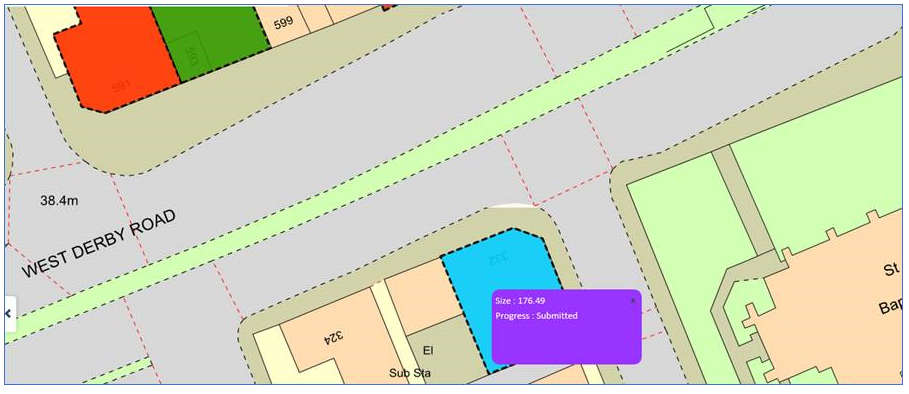Click 'Size : 176.49' text in popup
This screenshot has width=909, height=394.
tap(520, 301)
